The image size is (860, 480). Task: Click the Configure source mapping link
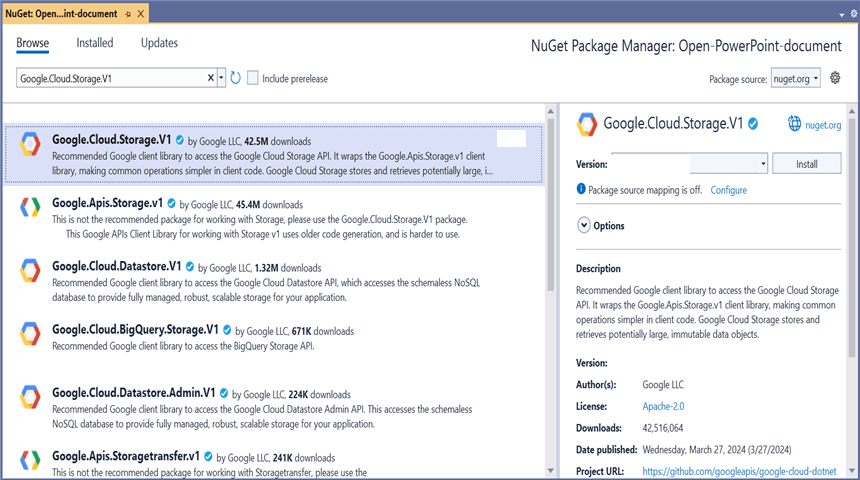[x=728, y=190]
